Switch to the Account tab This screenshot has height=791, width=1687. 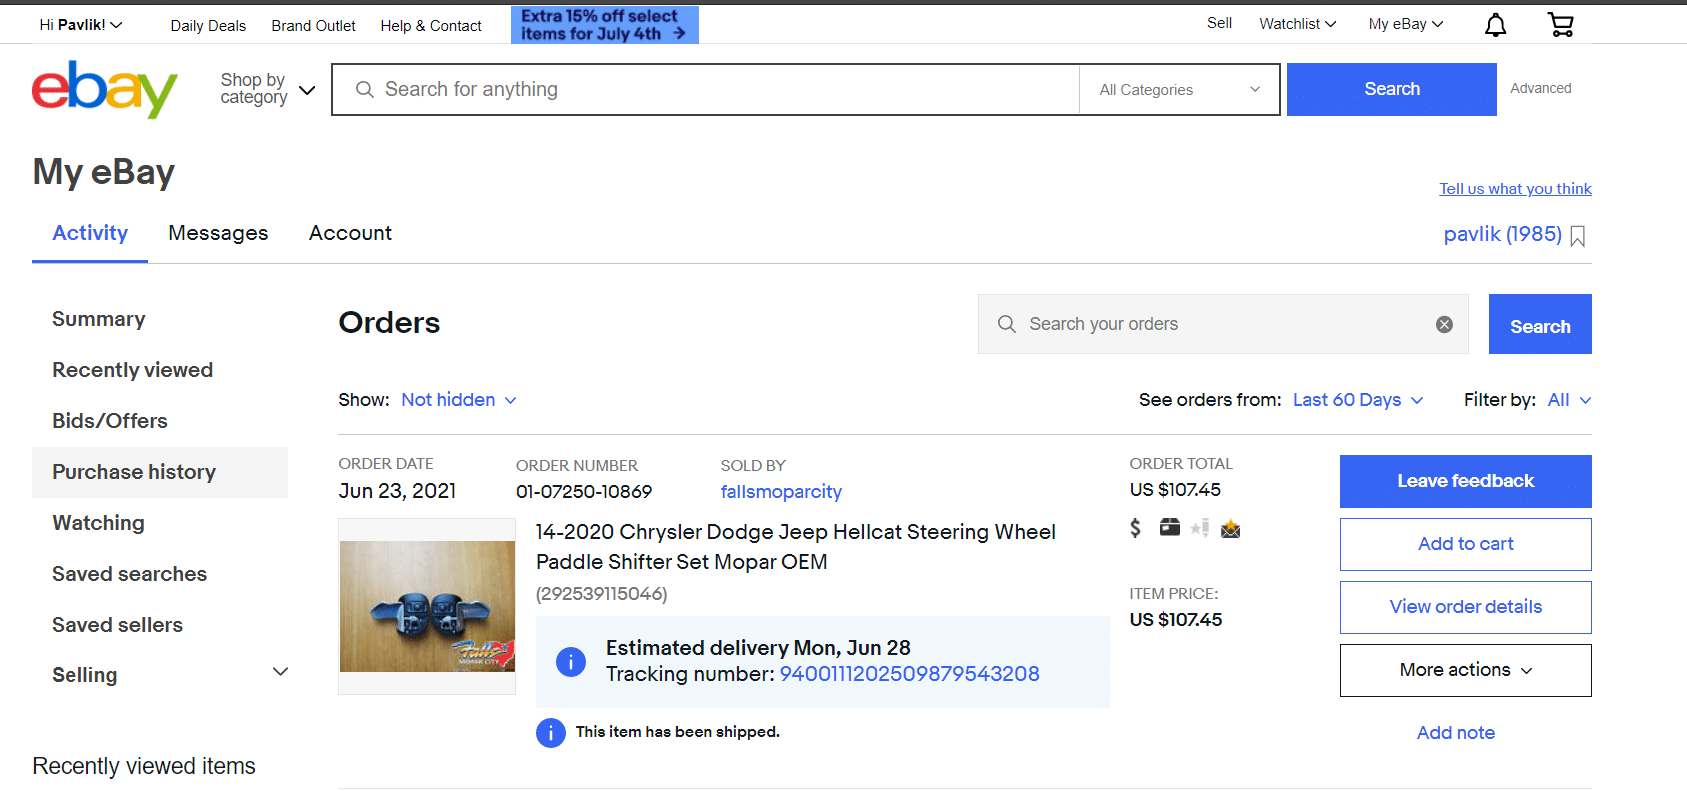[350, 233]
